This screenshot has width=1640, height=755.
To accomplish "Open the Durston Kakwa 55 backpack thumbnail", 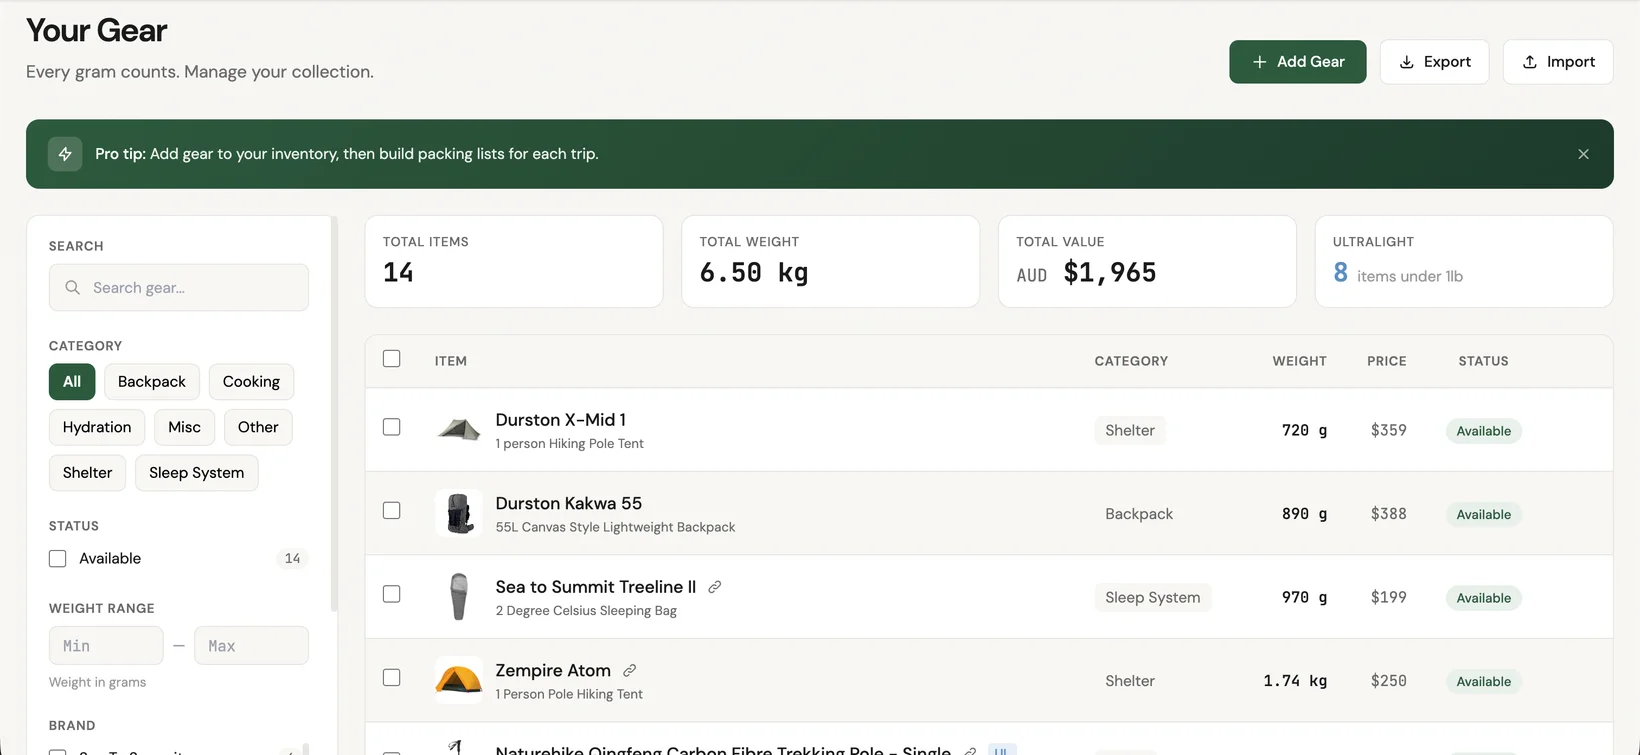I will [x=459, y=514].
